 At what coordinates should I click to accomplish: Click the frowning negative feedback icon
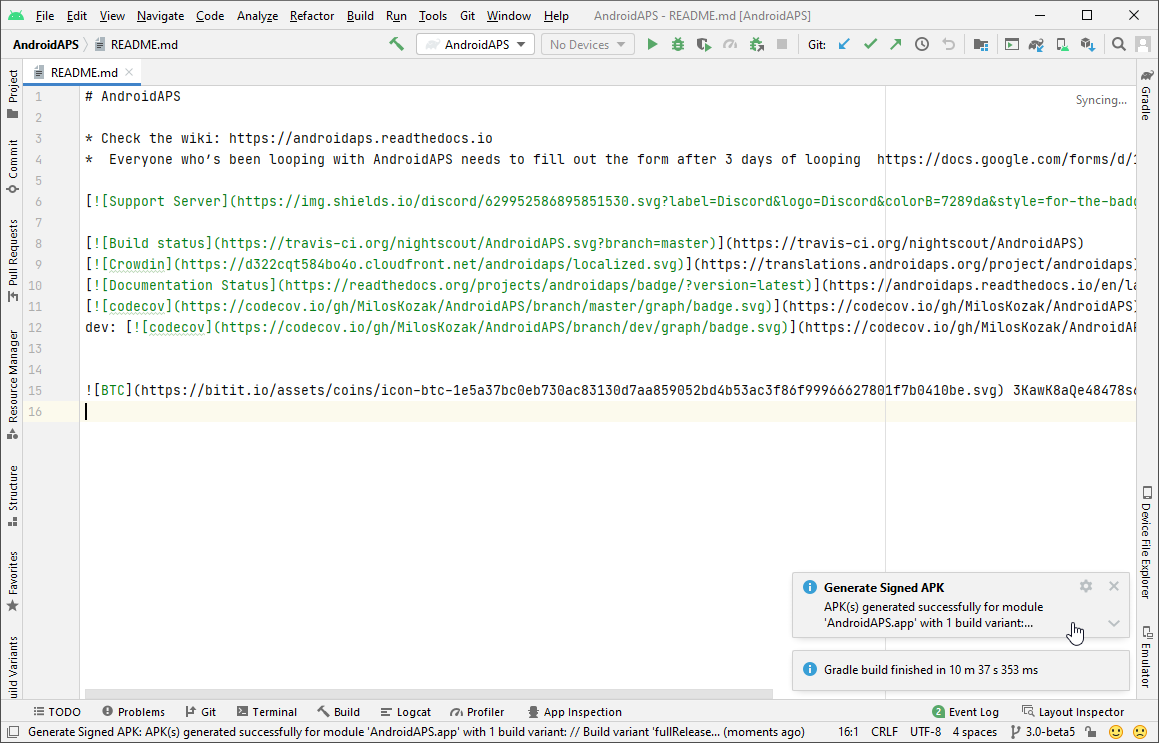coord(1141,732)
